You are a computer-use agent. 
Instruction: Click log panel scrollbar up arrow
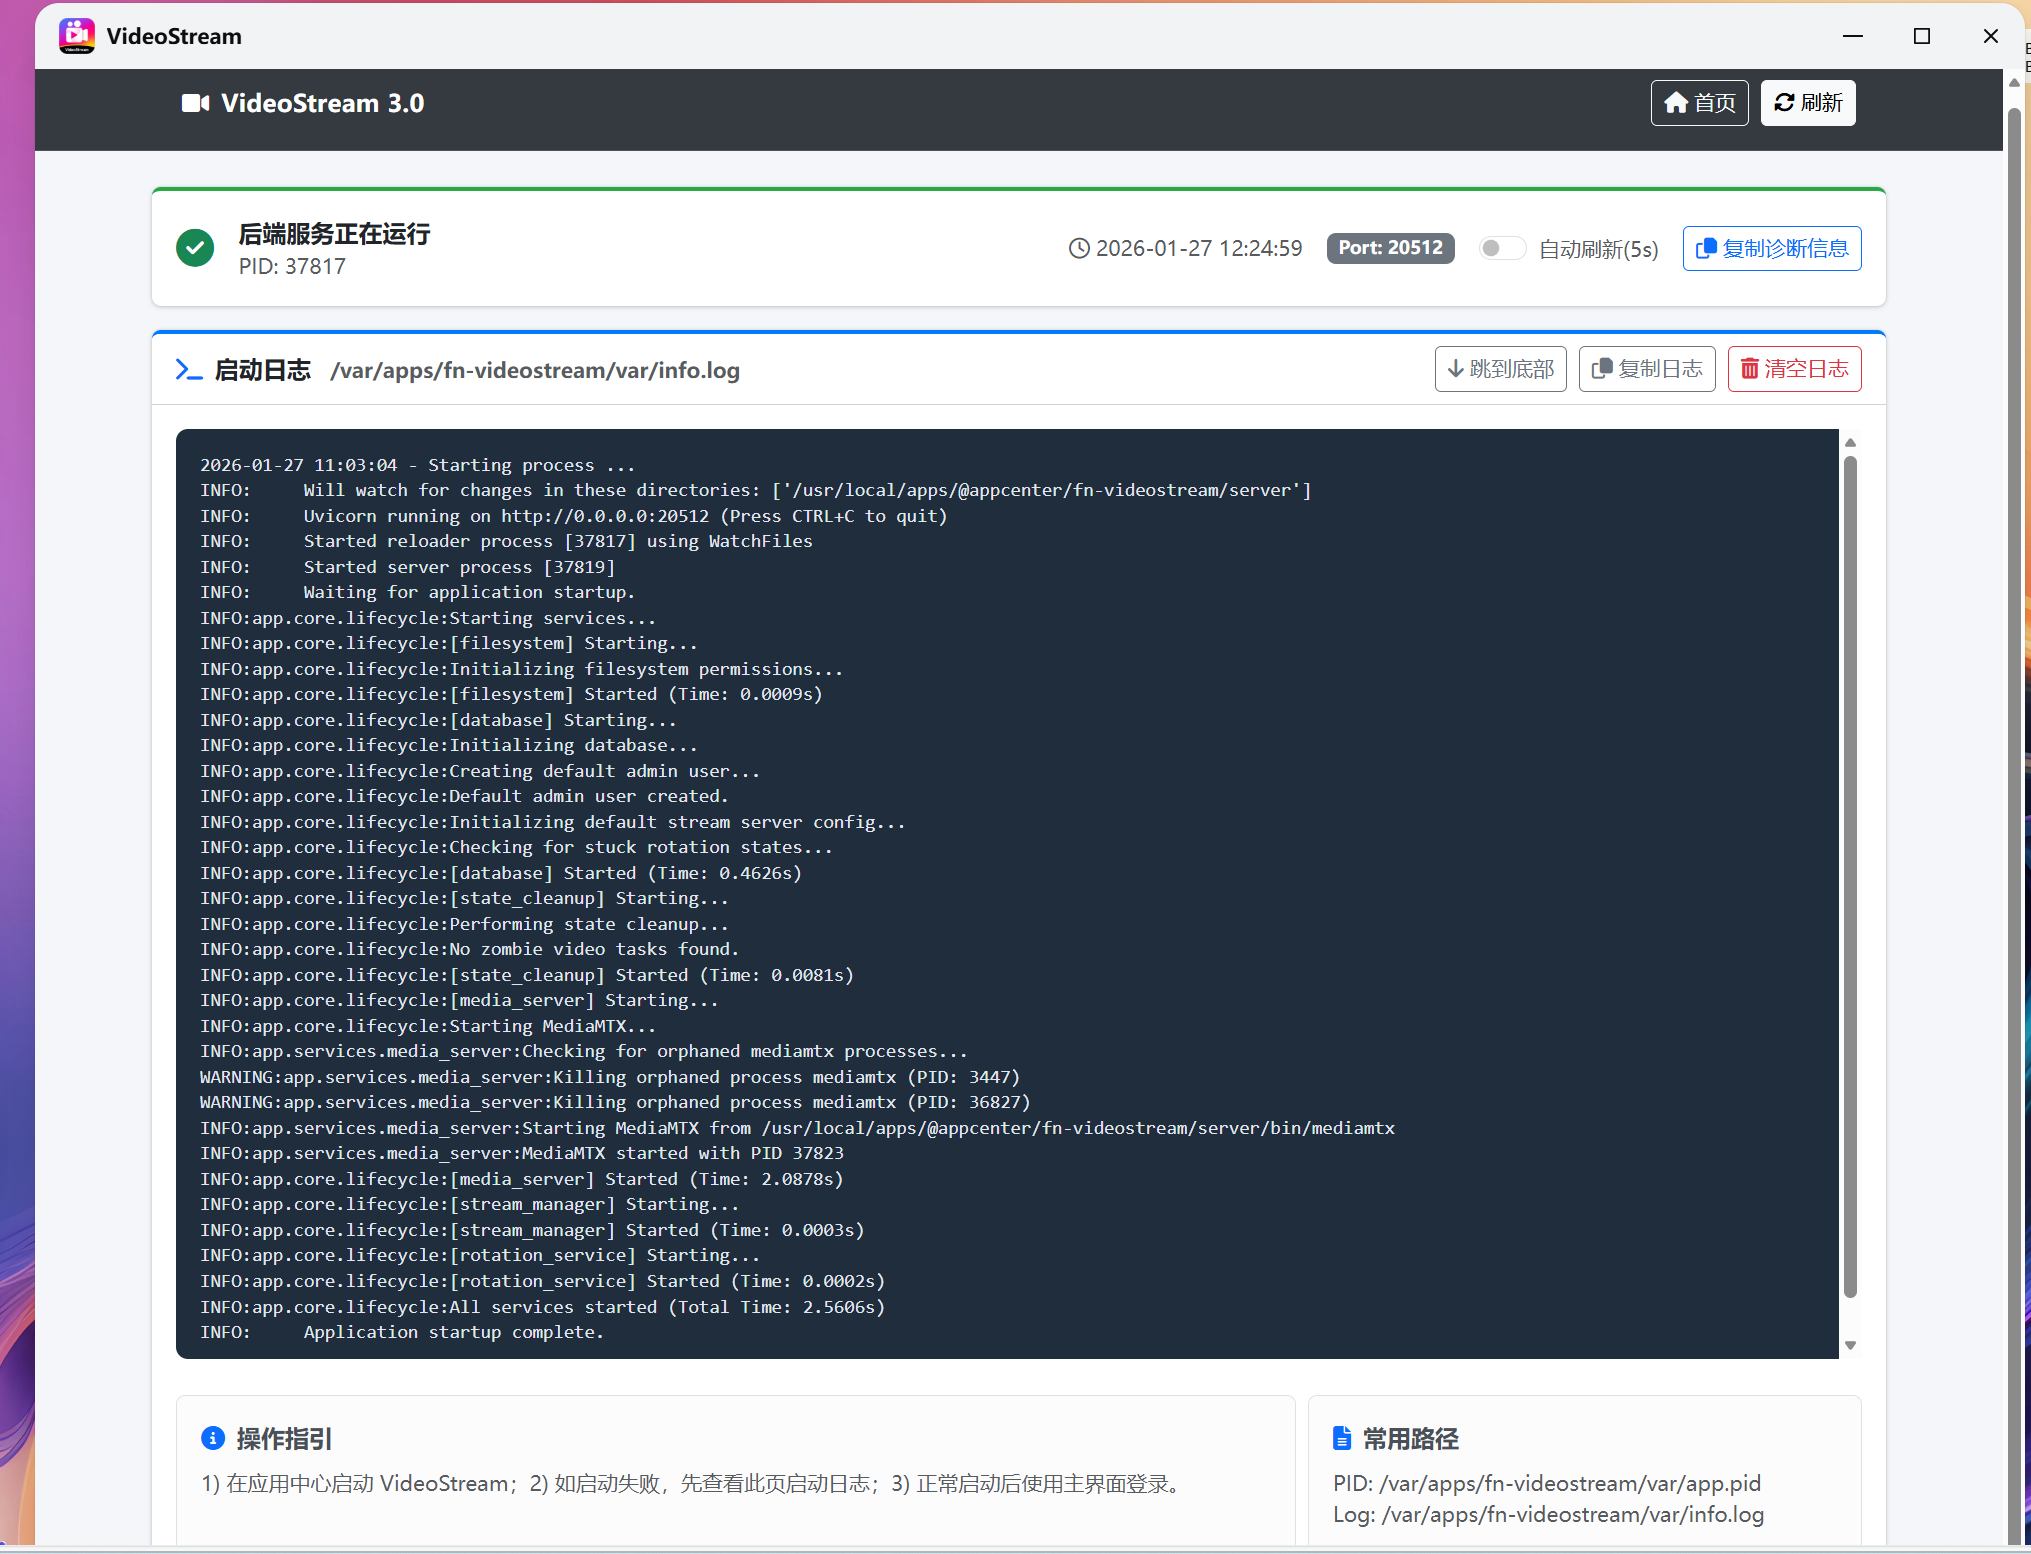pyautogui.click(x=1850, y=442)
